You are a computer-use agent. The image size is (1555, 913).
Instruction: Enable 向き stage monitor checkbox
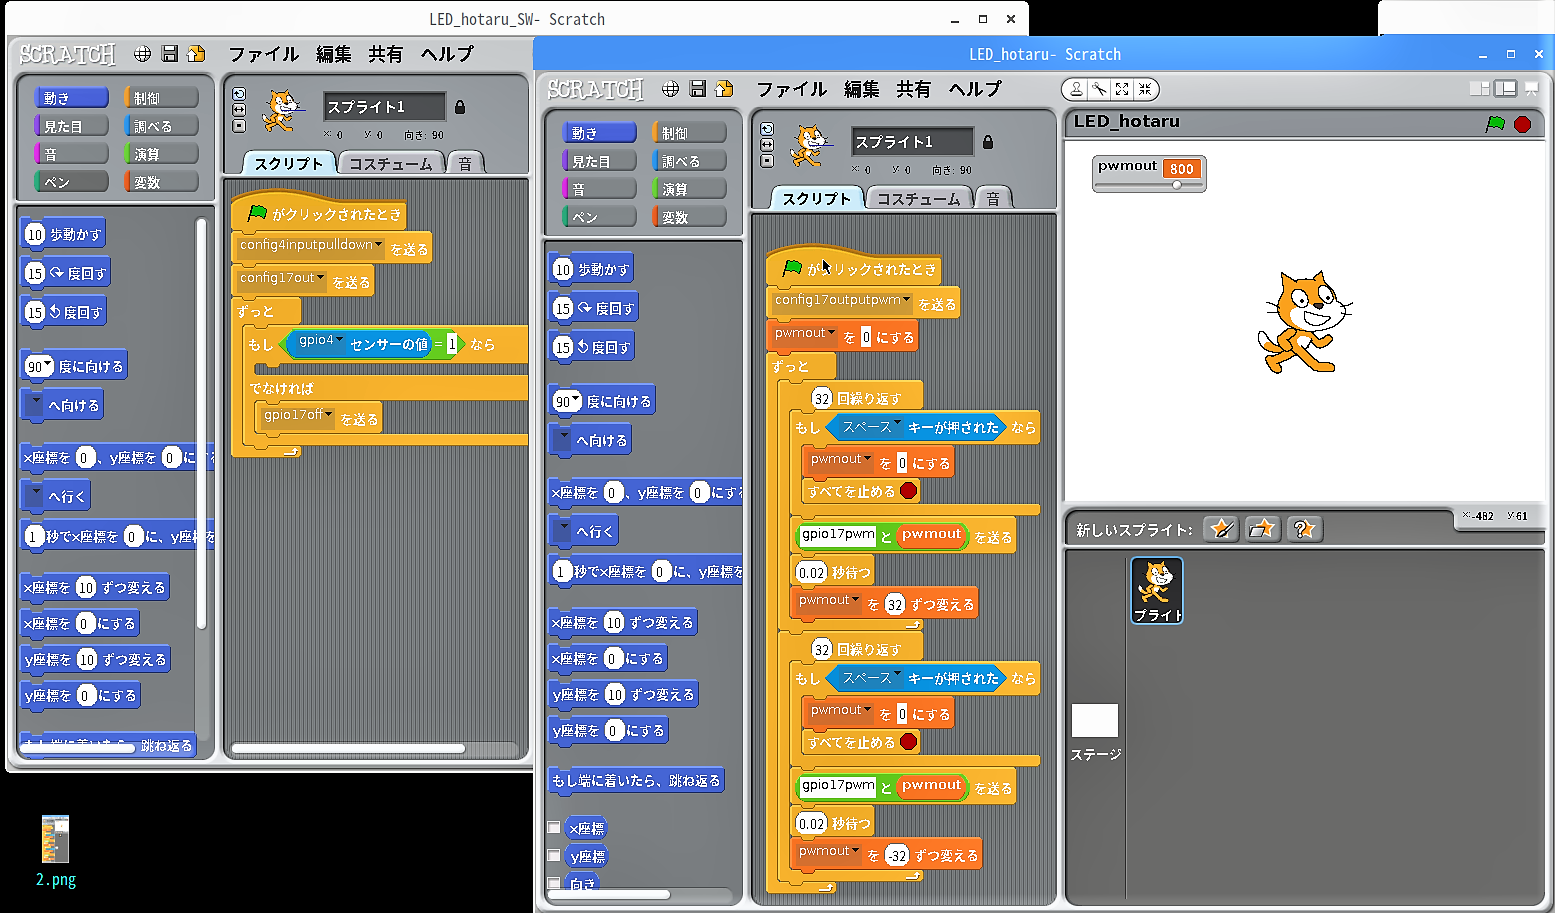click(554, 883)
